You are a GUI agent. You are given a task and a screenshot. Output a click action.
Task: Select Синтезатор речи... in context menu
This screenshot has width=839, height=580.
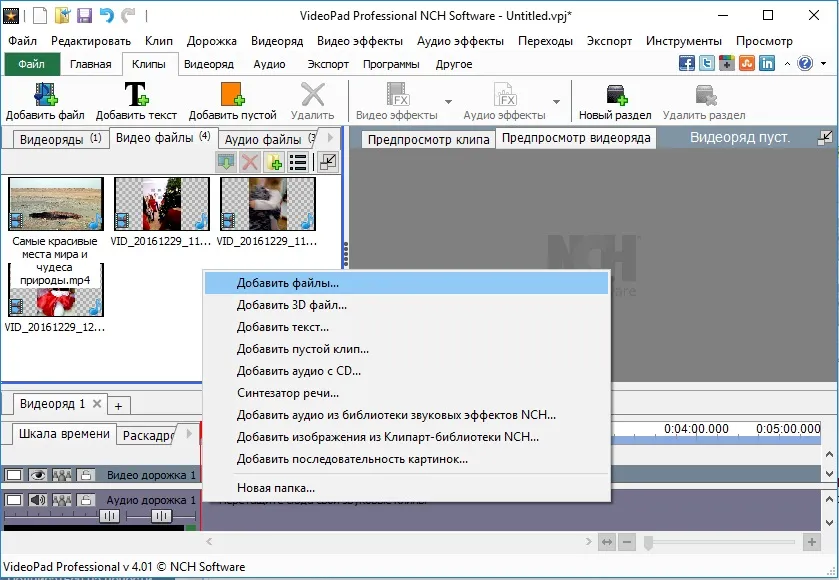click(x=407, y=393)
